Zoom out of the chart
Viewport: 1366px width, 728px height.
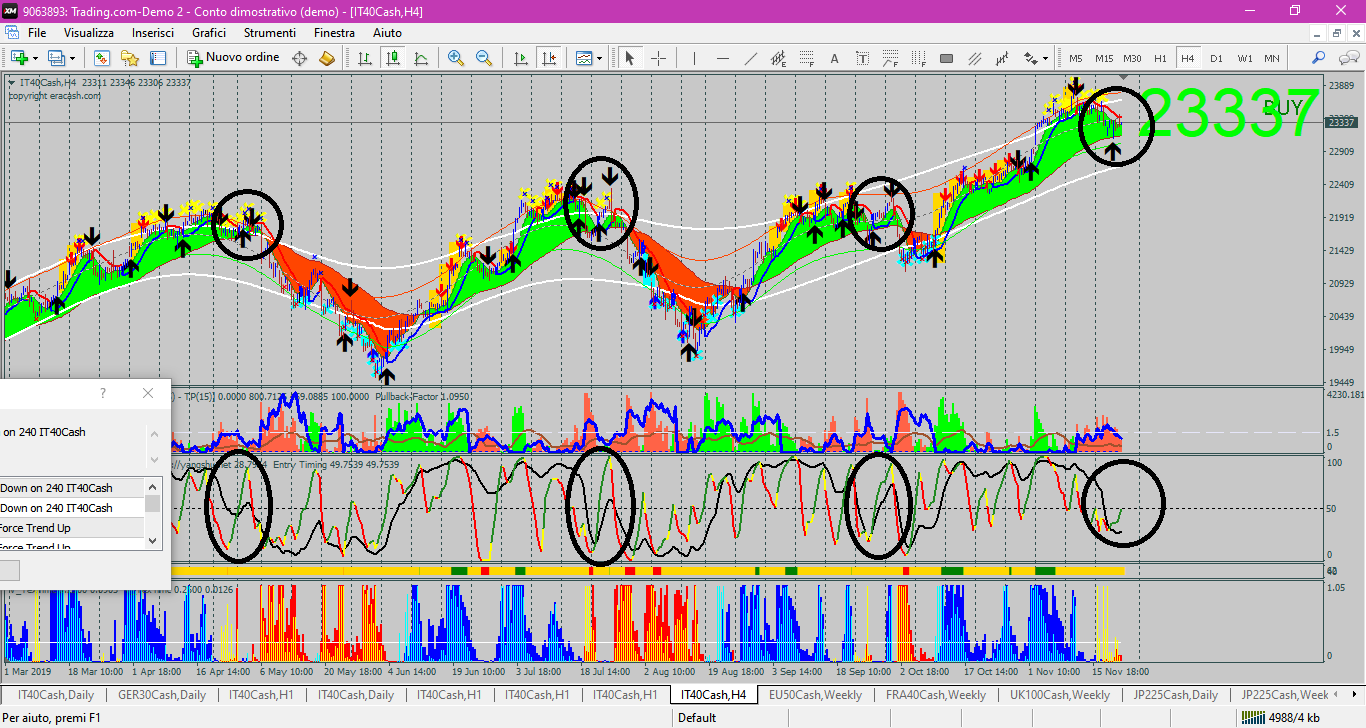pos(484,58)
